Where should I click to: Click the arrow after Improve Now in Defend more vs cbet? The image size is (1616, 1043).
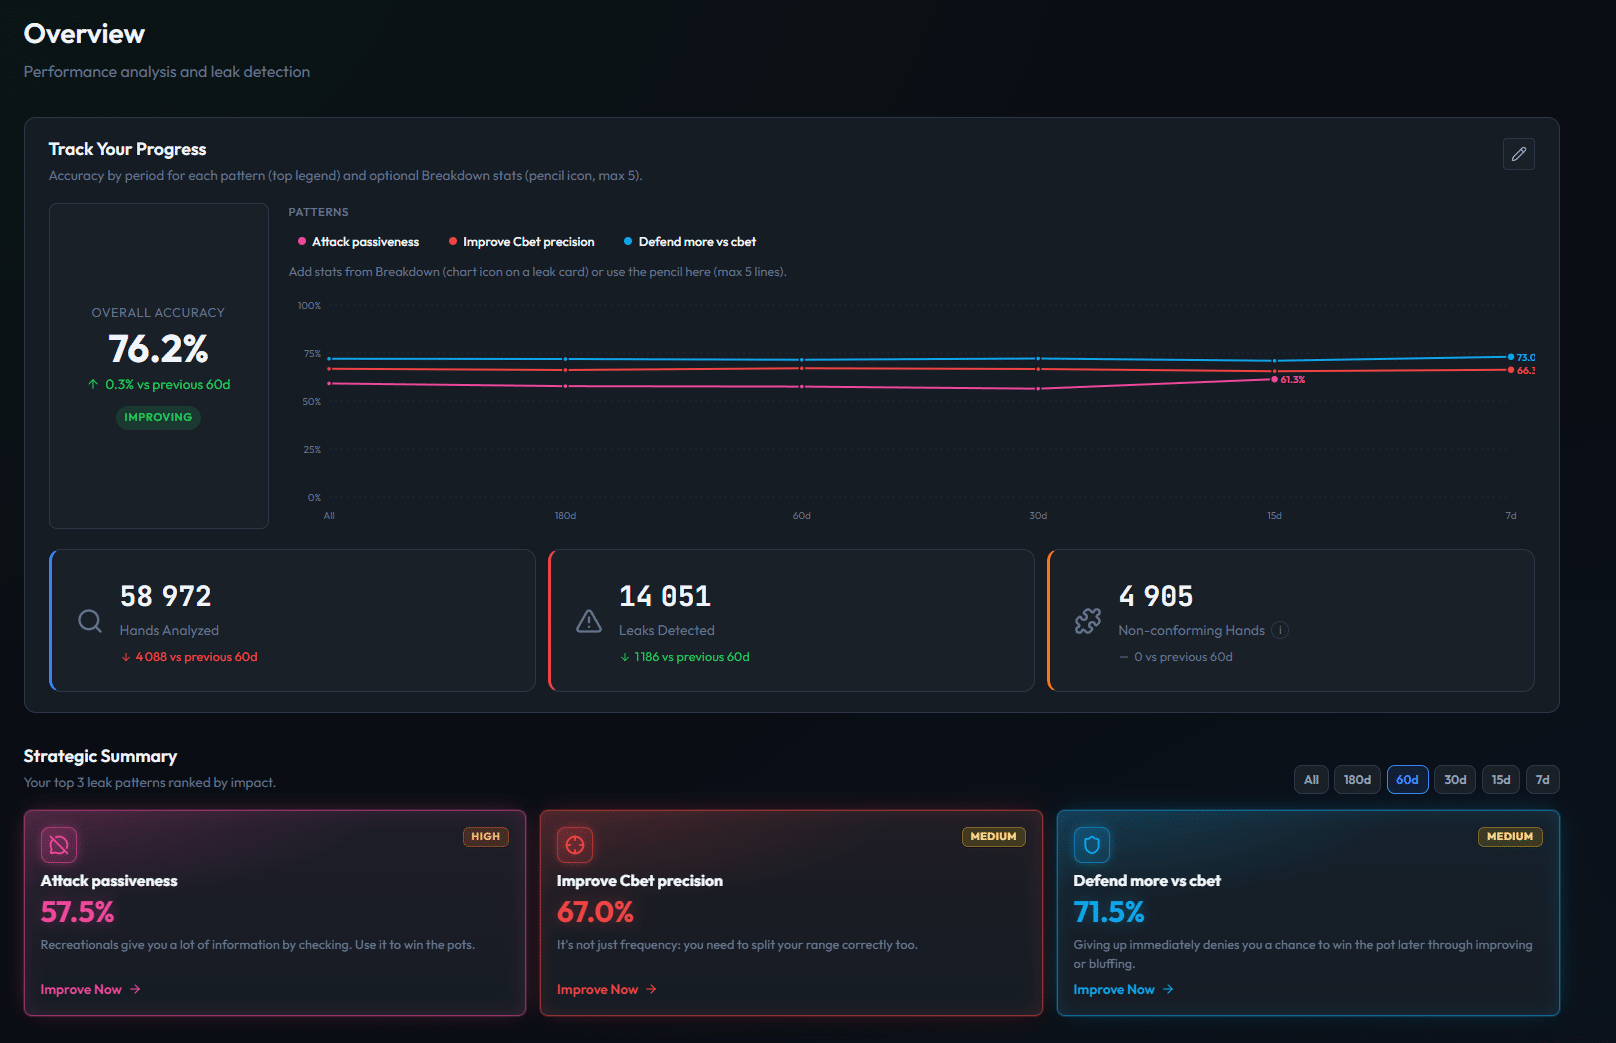(x=1168, y=989)
